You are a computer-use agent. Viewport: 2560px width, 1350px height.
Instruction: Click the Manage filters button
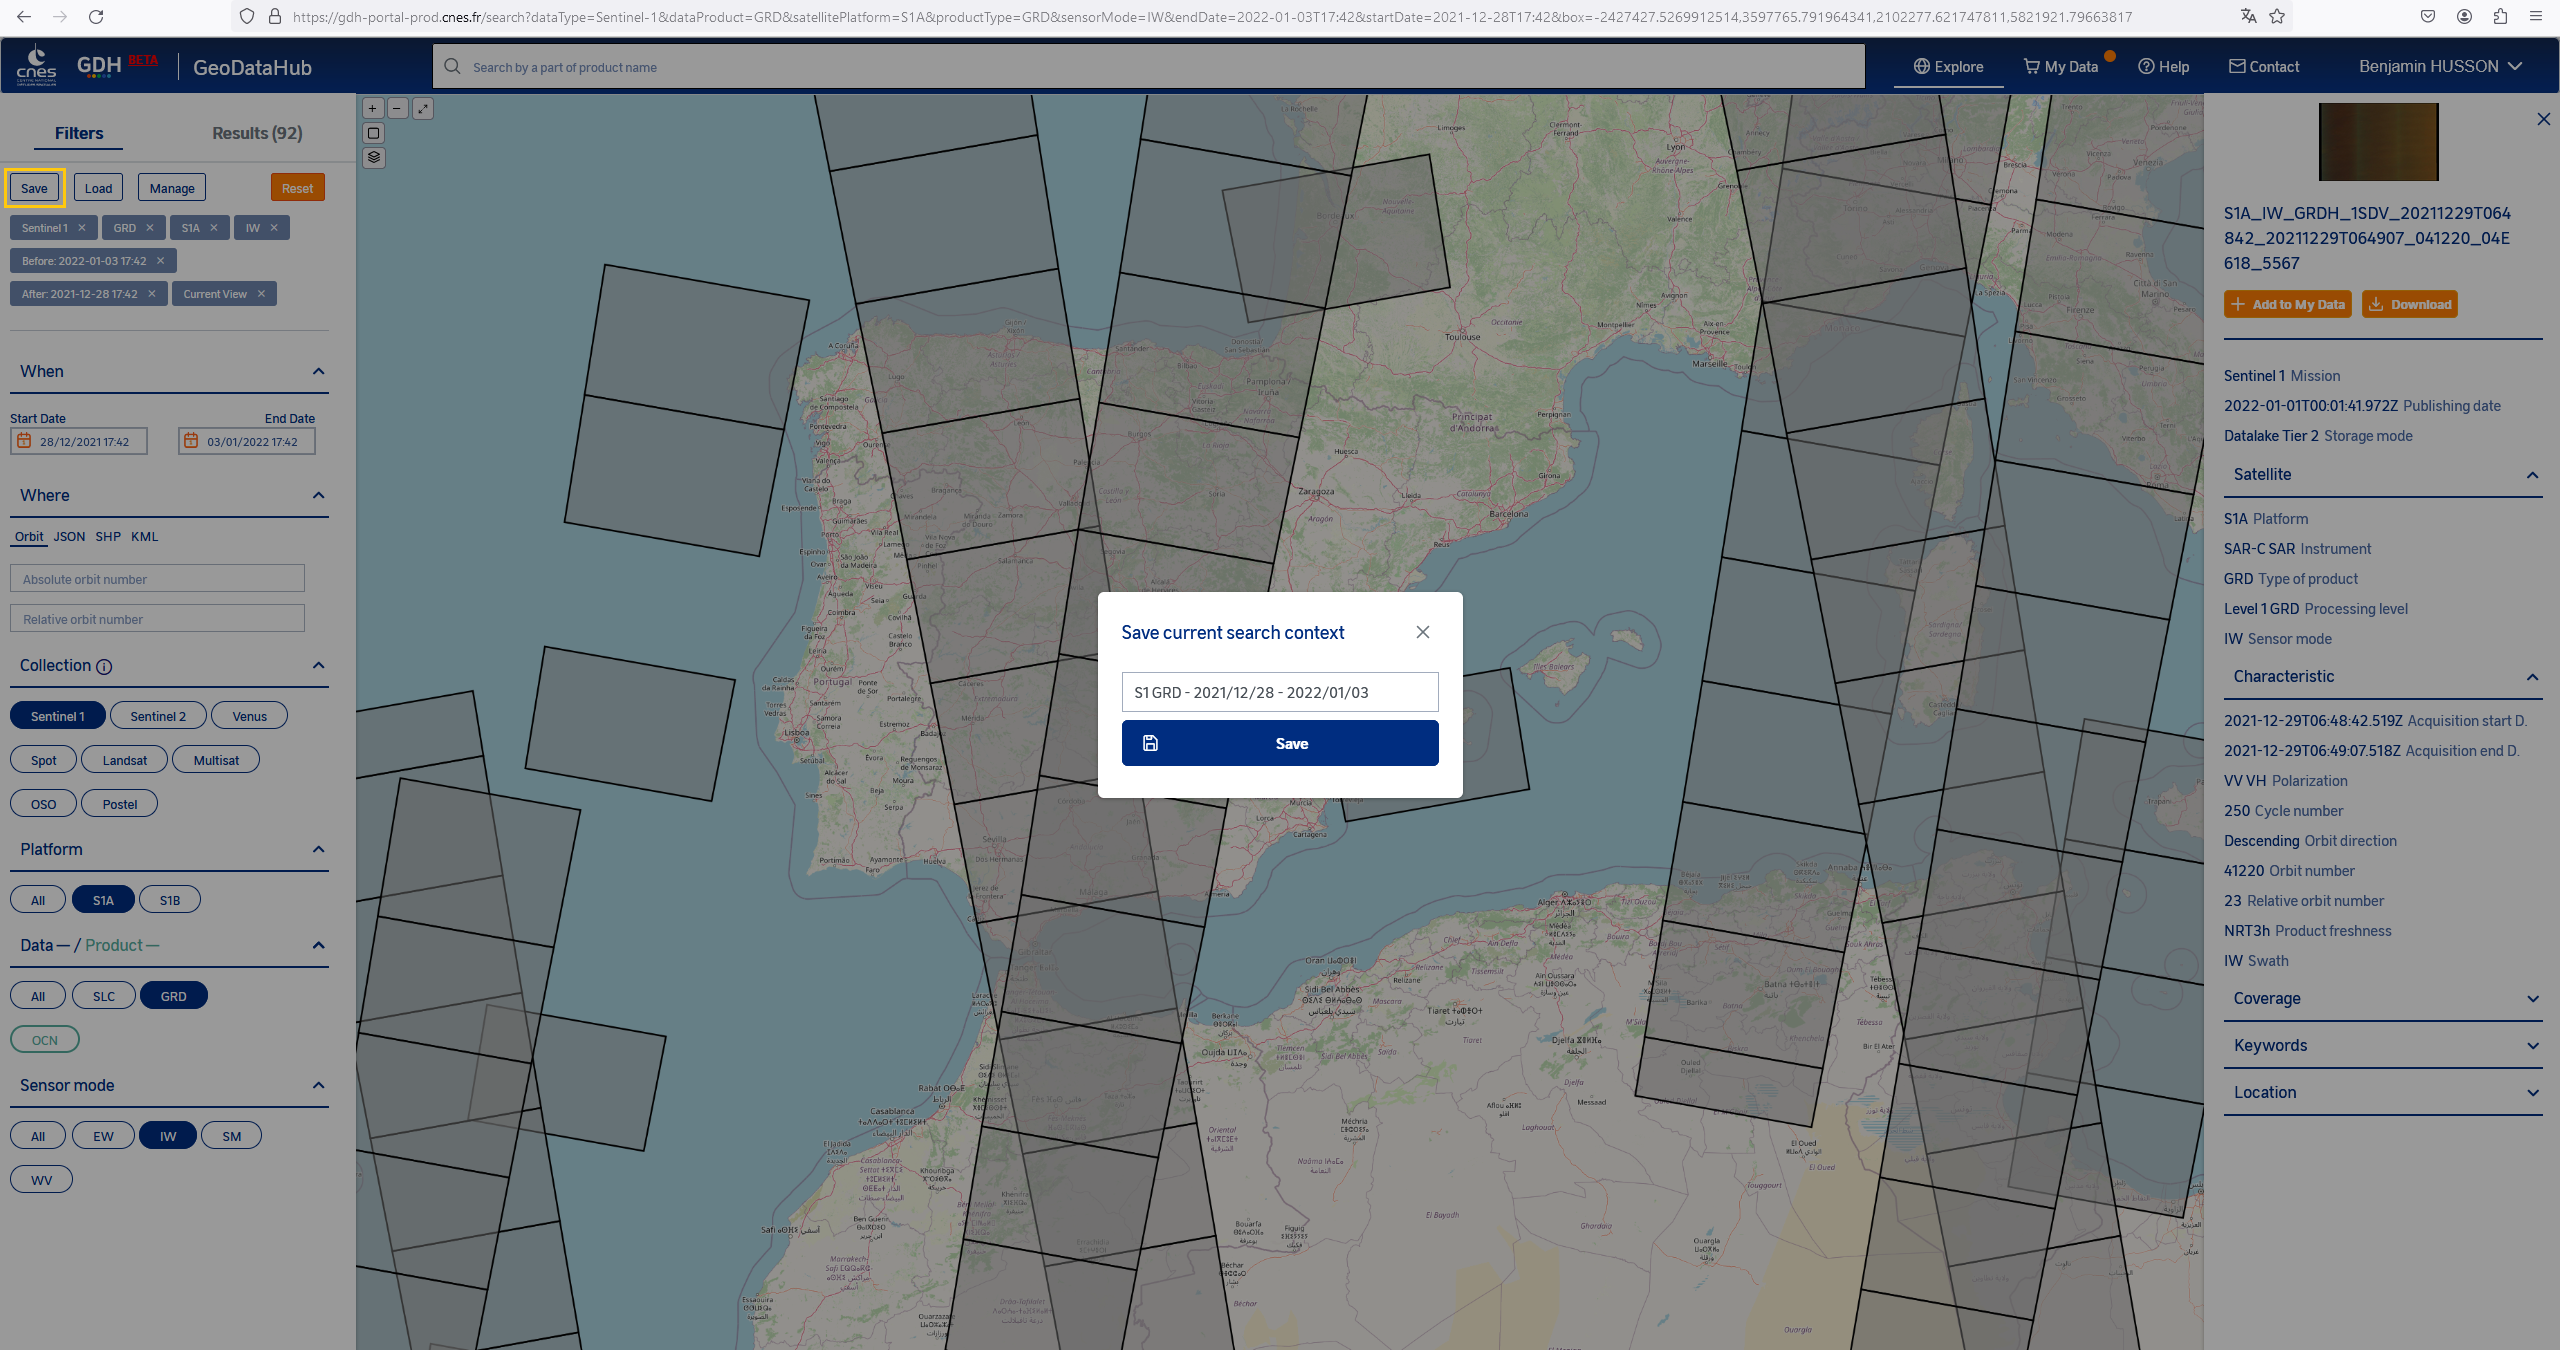click(x=172, y=188)
